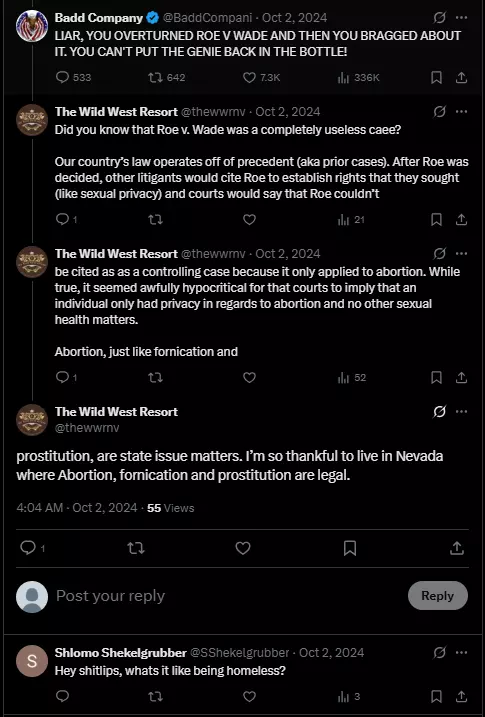Image resolution: width=485 pixels, height=717 pixels.
Task: Repost the main tweet about Nevada
Action: coord(136,548)
